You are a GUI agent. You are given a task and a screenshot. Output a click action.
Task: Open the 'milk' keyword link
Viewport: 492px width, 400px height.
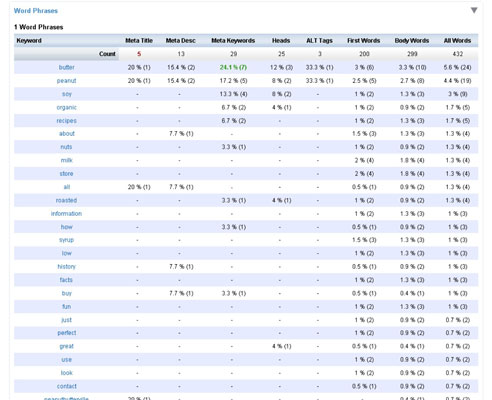[x=67, y=160]
